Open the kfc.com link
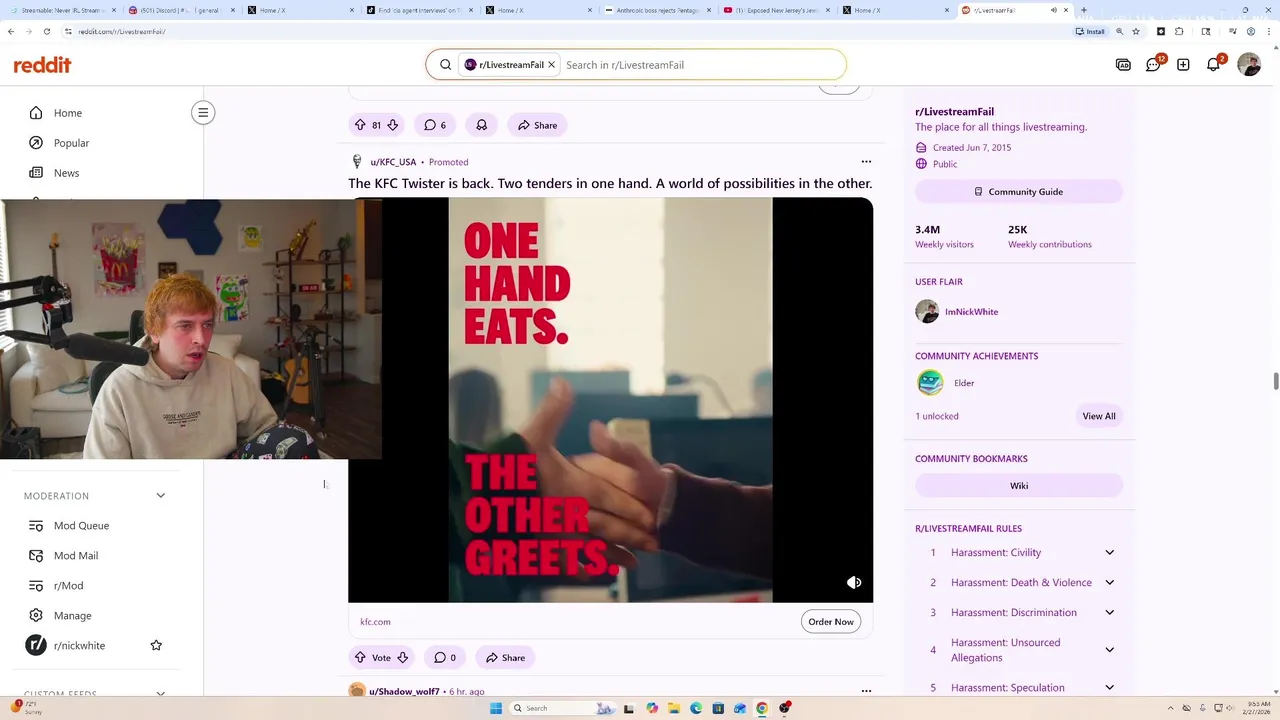 [375, 622]
